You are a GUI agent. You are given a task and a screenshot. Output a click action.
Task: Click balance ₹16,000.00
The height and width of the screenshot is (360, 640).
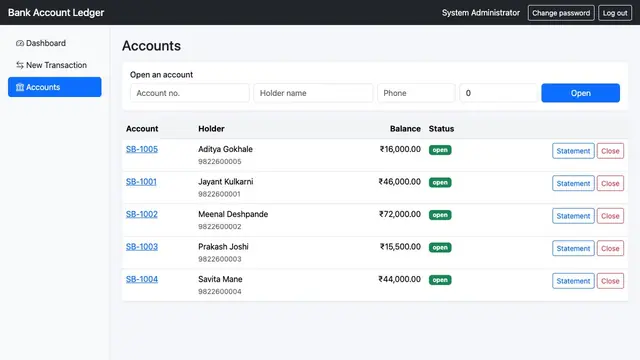400,149
